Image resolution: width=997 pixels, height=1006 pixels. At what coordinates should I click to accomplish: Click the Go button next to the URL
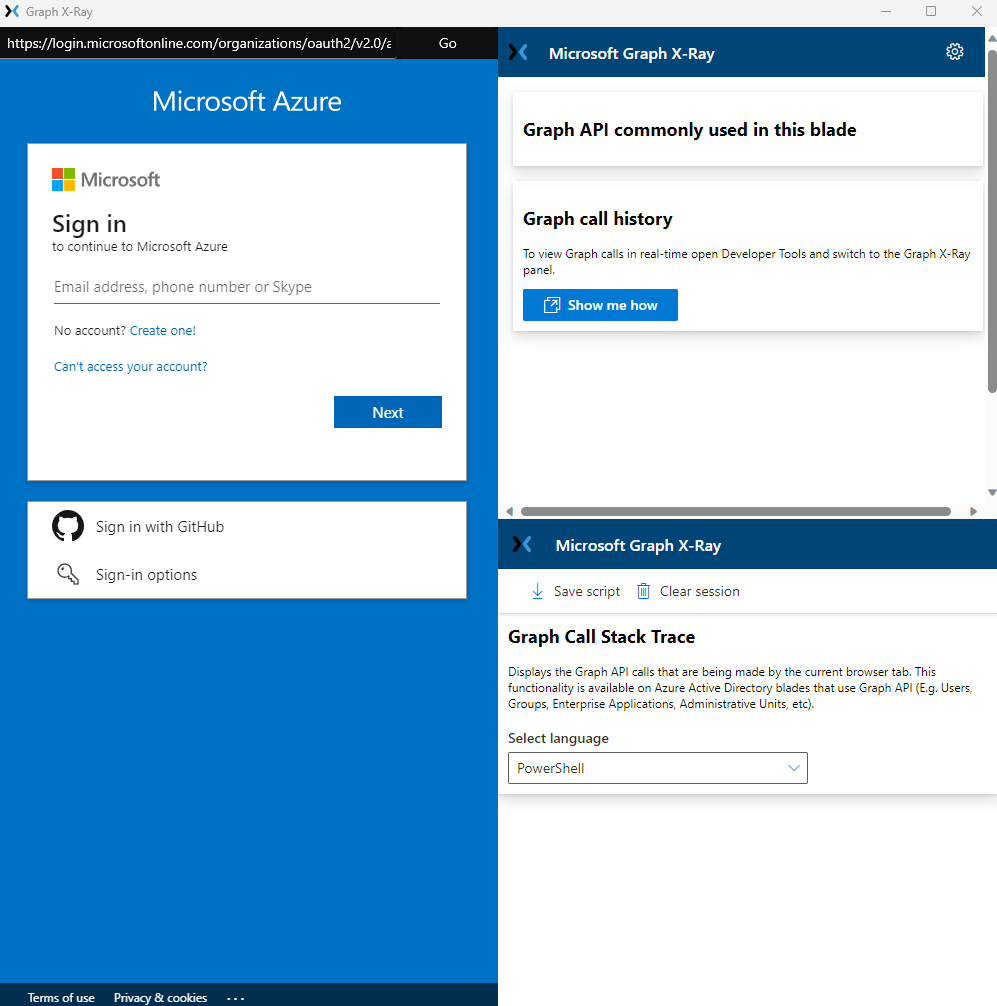pos(447,43)
